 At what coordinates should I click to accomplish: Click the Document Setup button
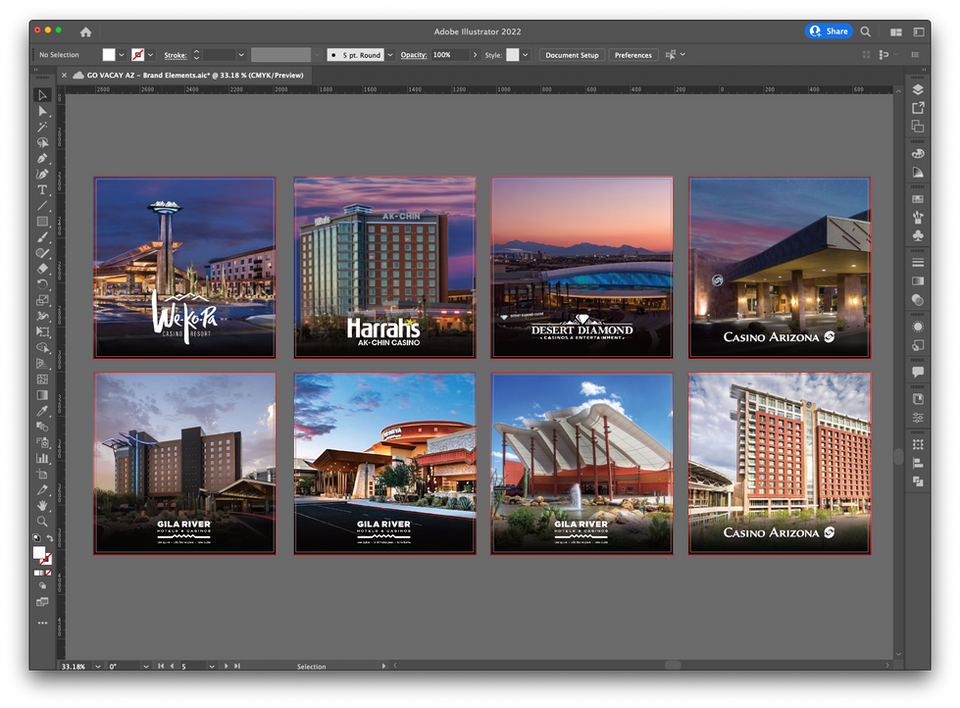click(572, 55)
